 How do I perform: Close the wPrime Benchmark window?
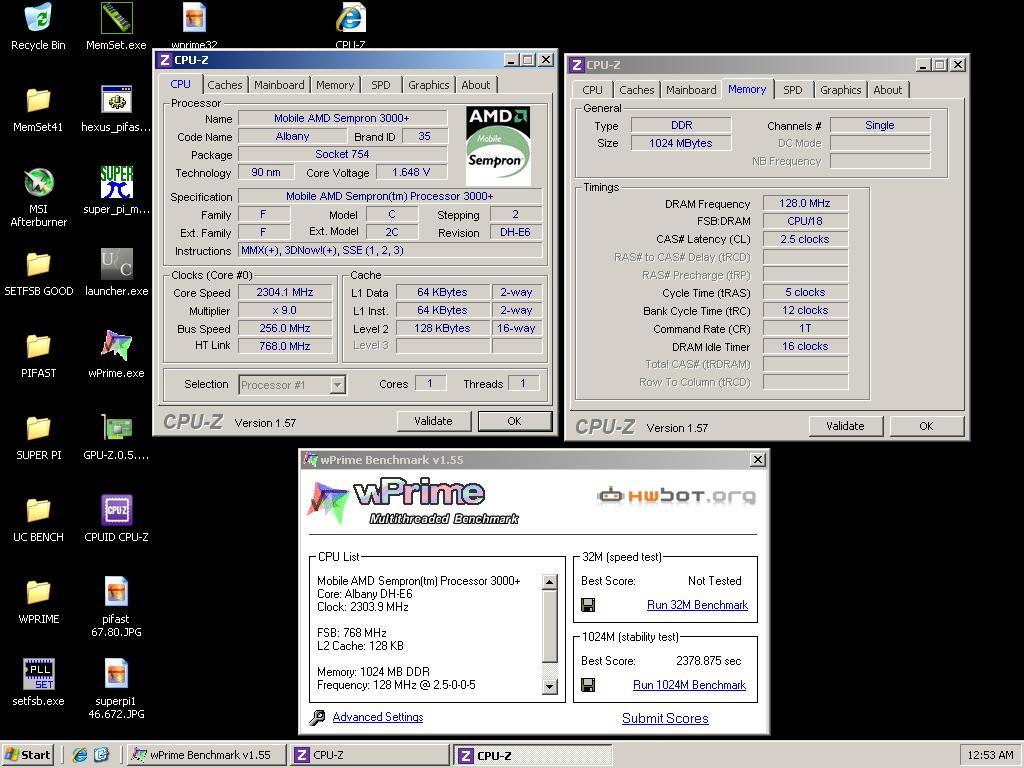pos(758,460)
